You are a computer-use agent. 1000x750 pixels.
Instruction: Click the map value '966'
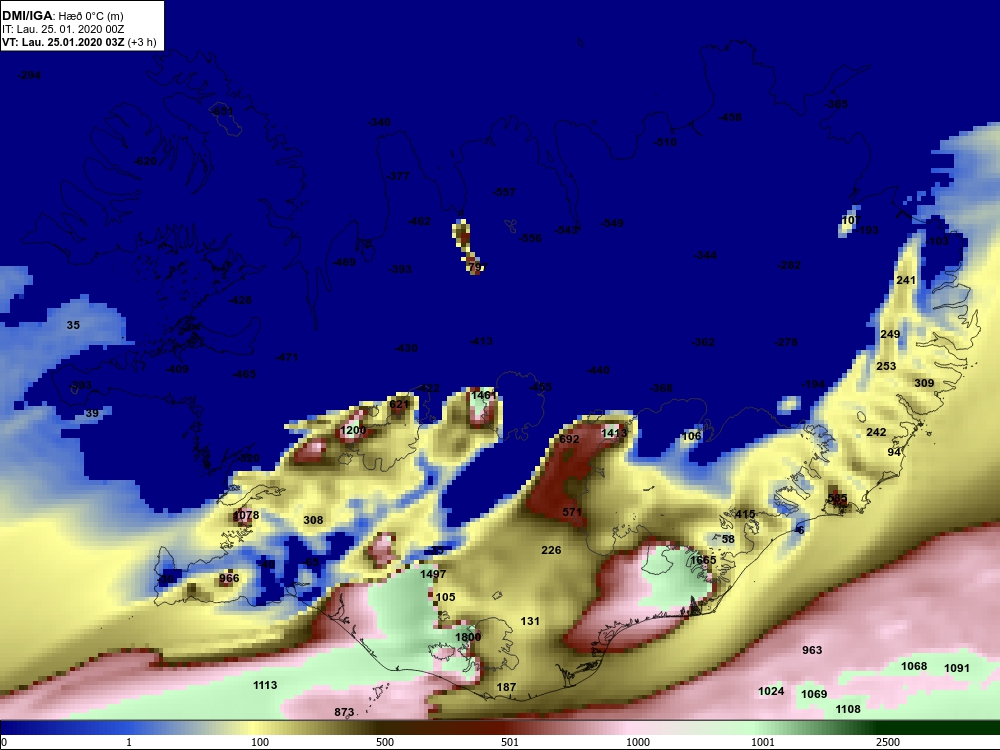[x=229, y=578]
